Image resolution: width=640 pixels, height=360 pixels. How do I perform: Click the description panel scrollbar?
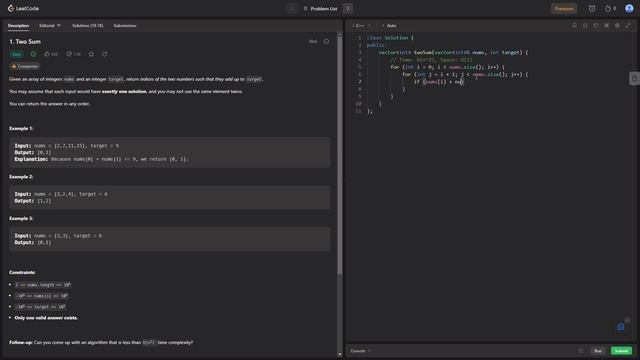pos(340,155)
